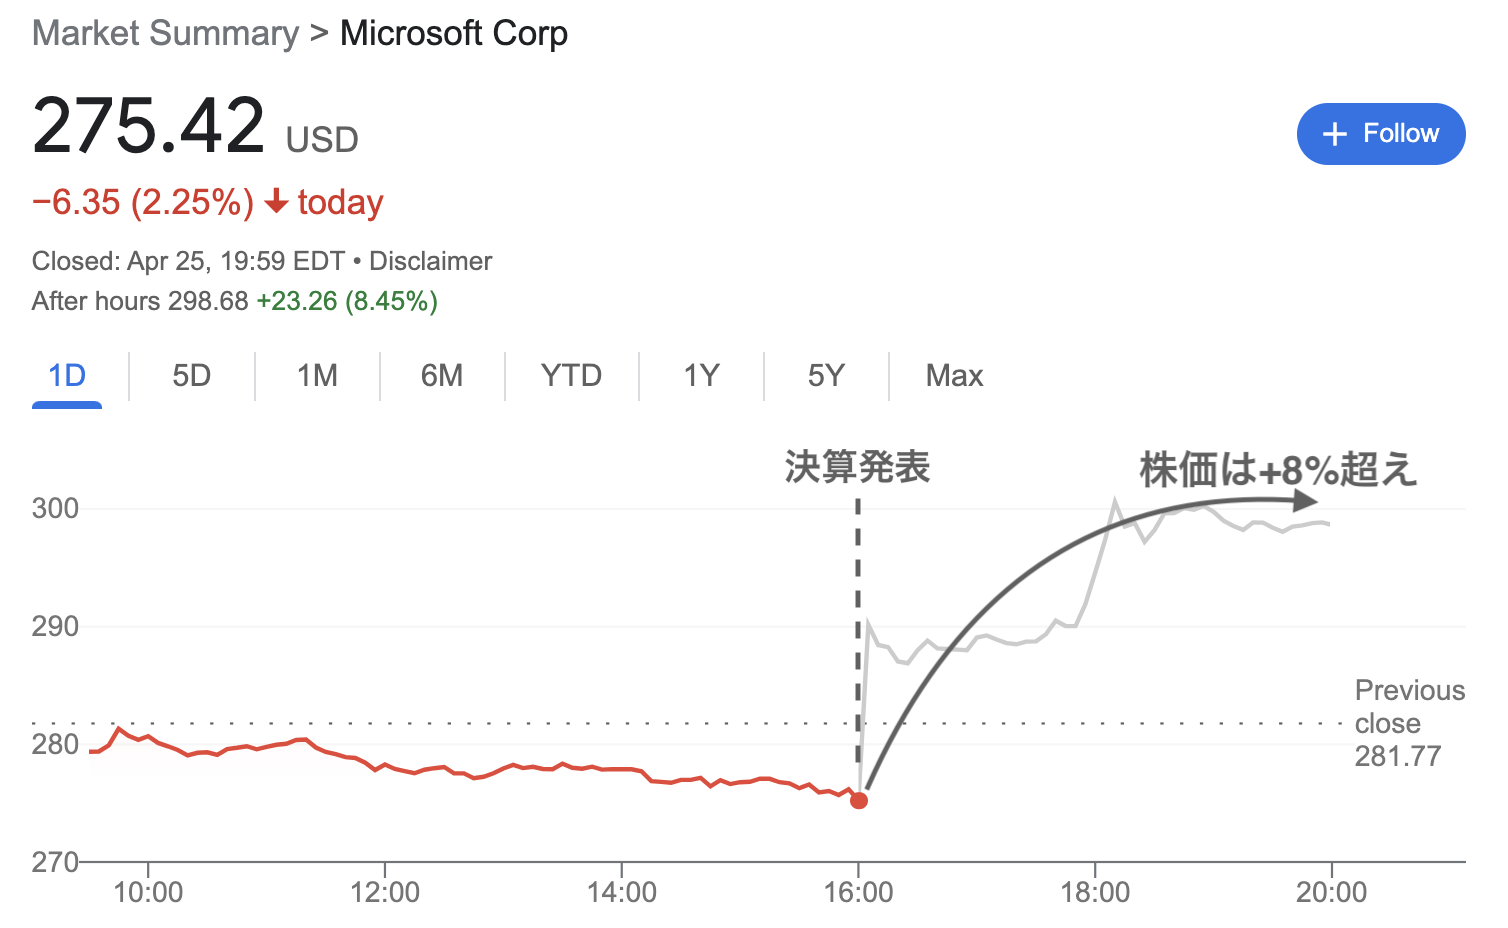This screenshot has width=1508, height=928.
Task: Click the plus icon in Follow button
Action: point(1335,134)
